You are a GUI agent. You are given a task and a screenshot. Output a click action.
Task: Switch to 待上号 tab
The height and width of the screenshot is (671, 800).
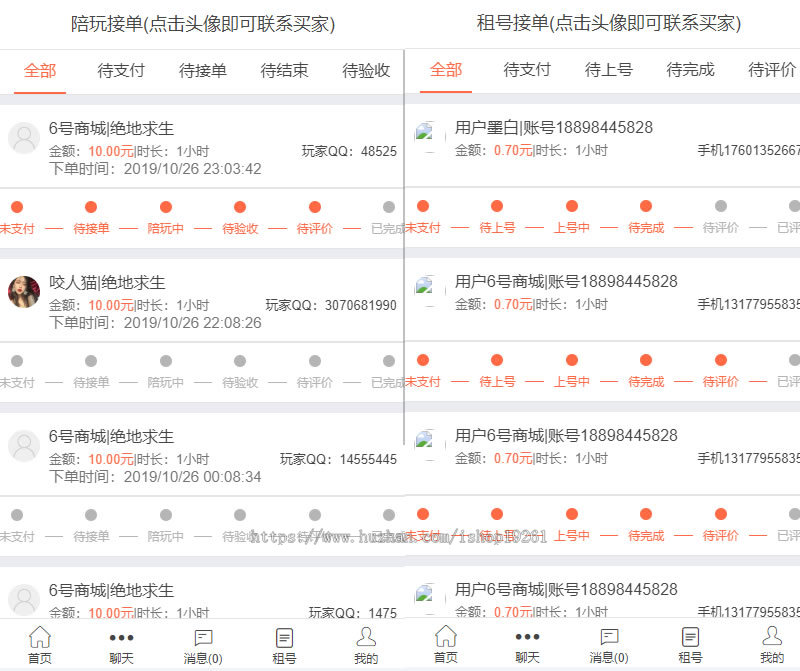click(609, 69)
